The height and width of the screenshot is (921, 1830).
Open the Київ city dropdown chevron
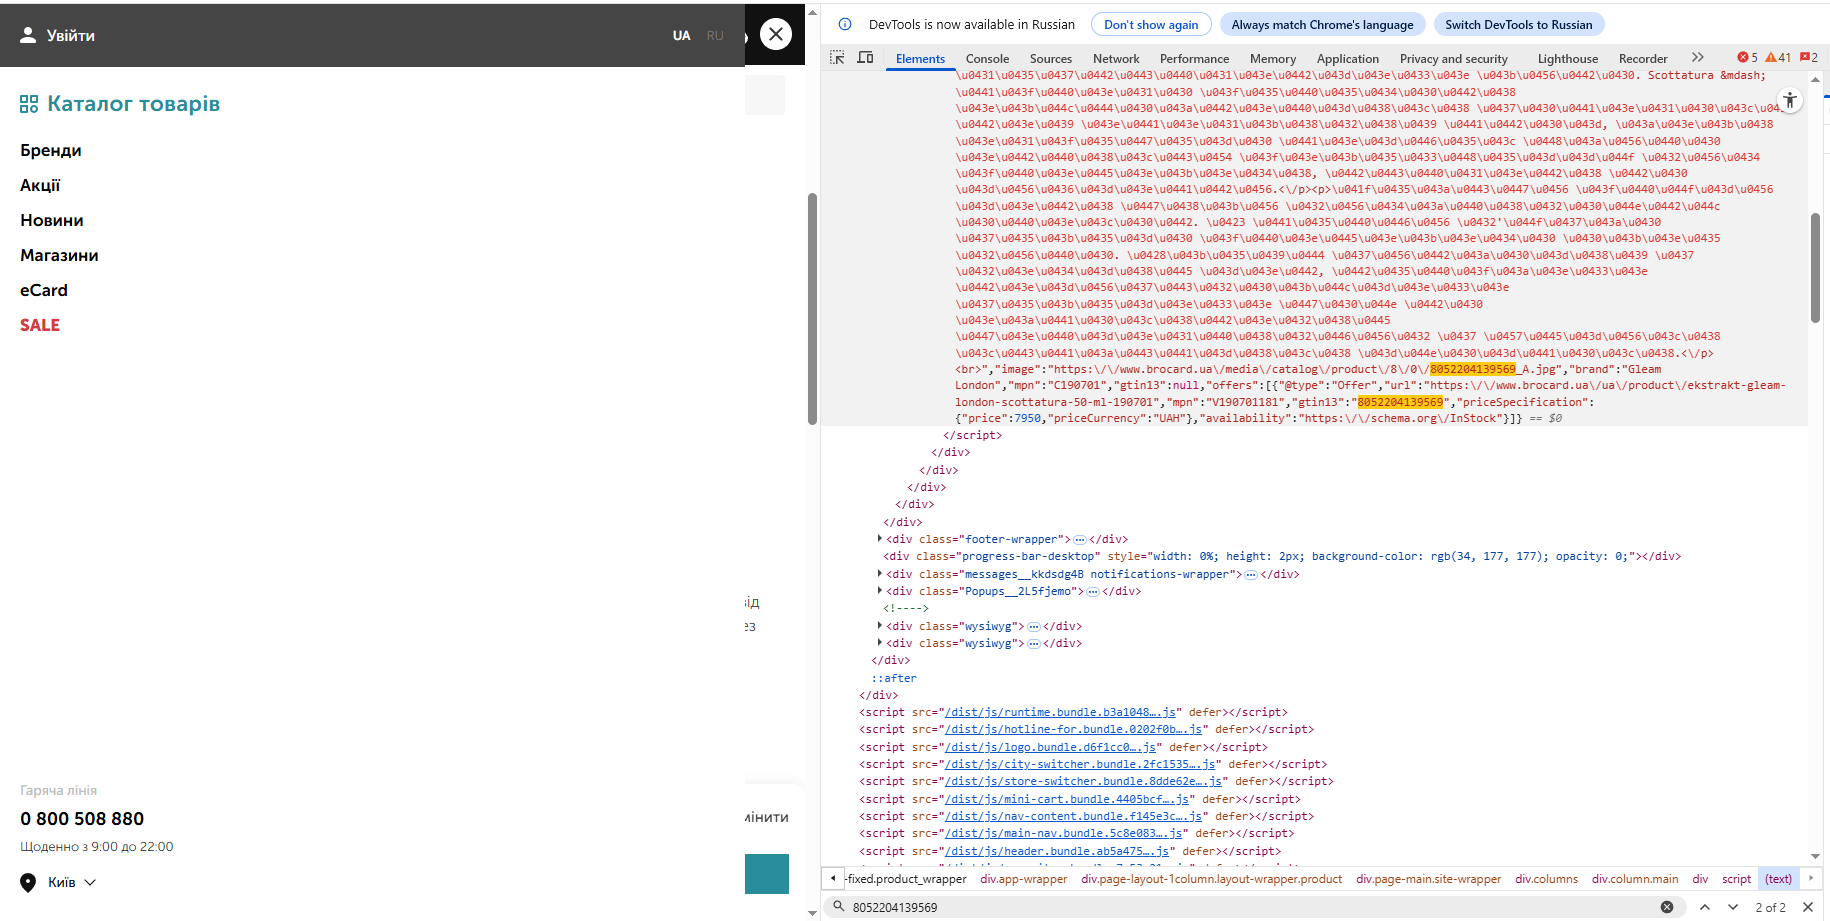pos(90,882)
